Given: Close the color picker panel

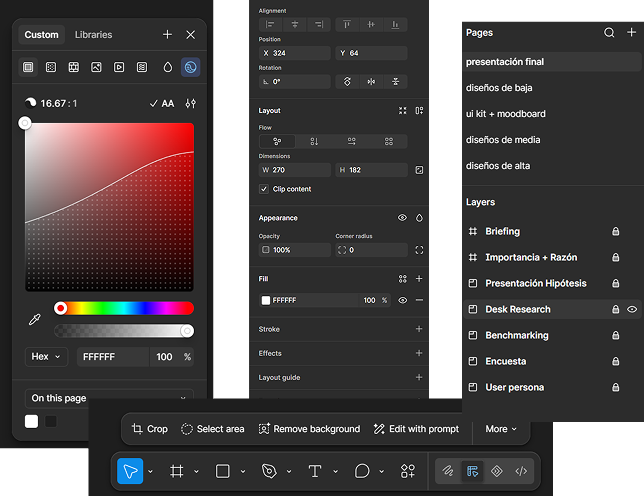Looking at the screenshot, I should pos(191,34).
